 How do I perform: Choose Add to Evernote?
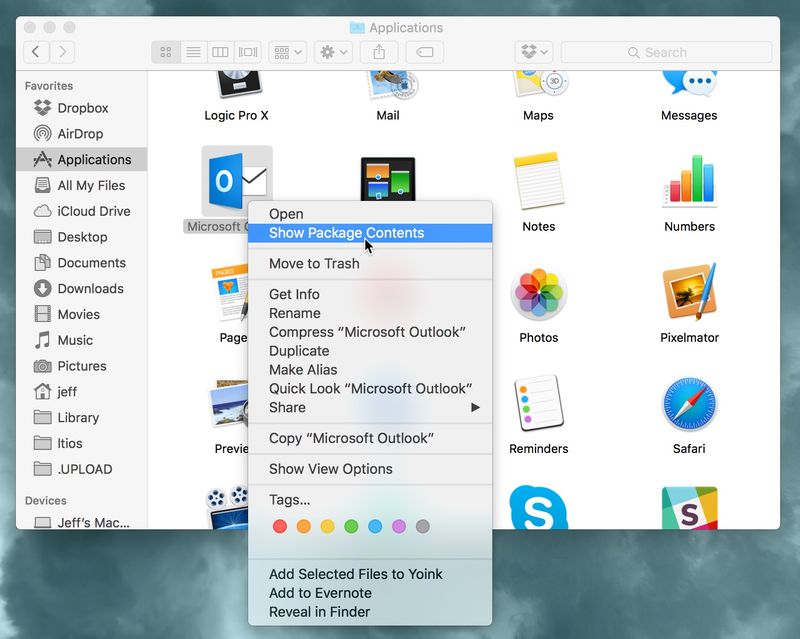click(370, 593)
